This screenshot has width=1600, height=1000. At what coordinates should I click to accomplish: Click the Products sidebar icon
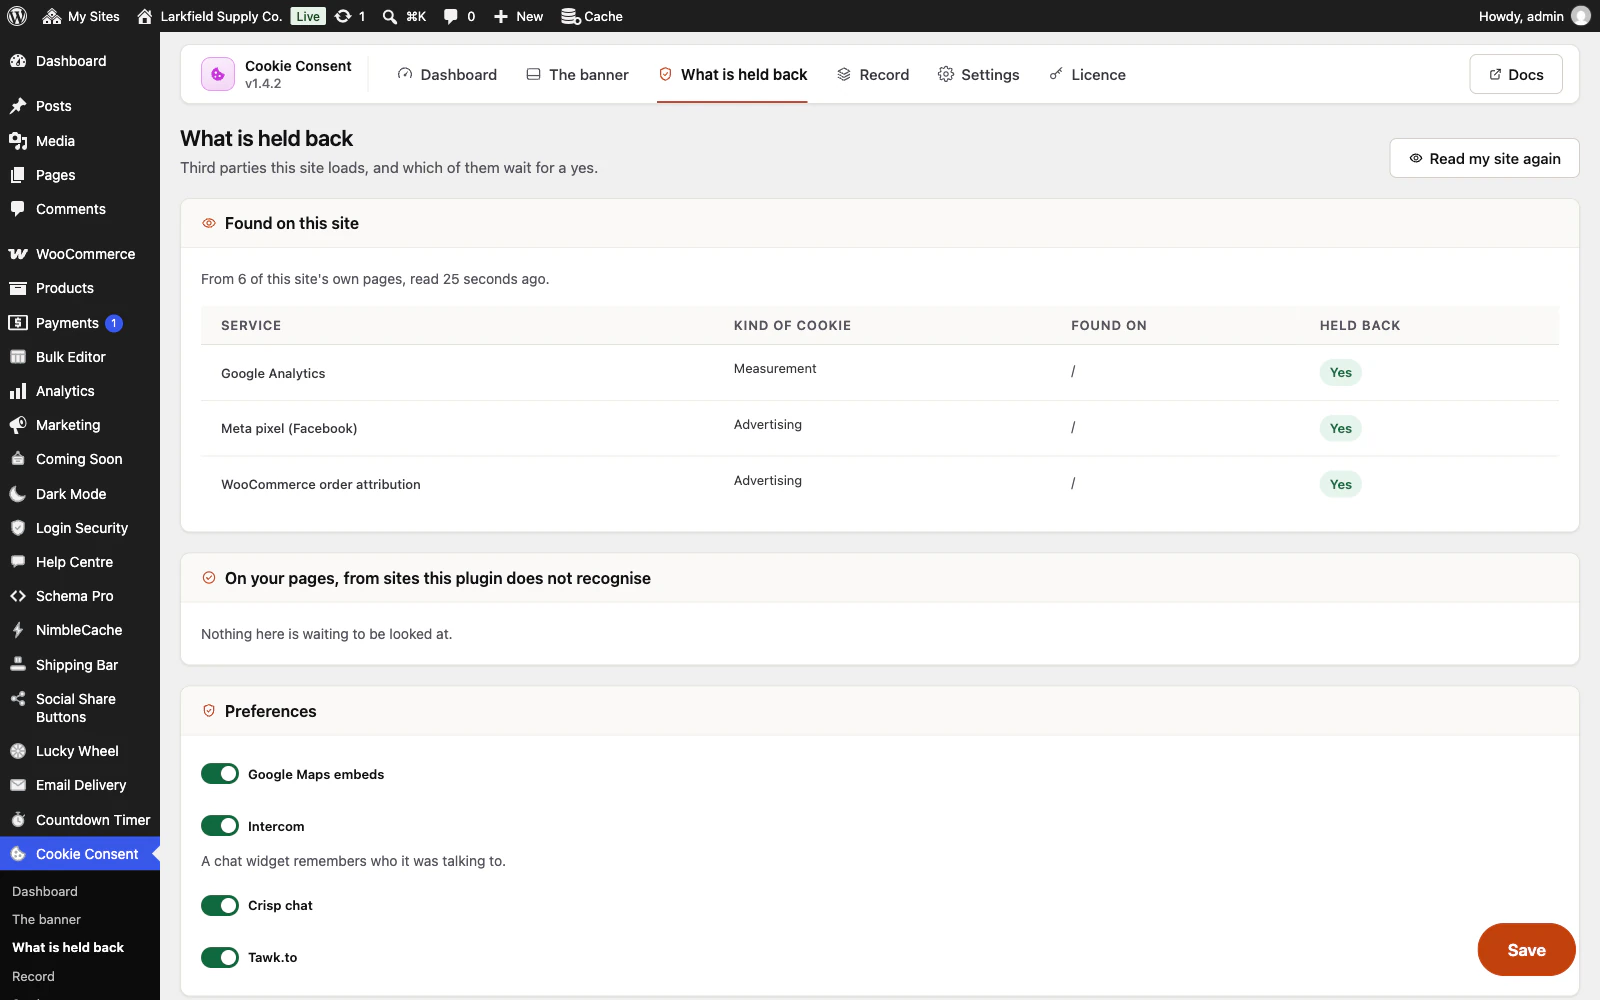click(x=18, y=288)
